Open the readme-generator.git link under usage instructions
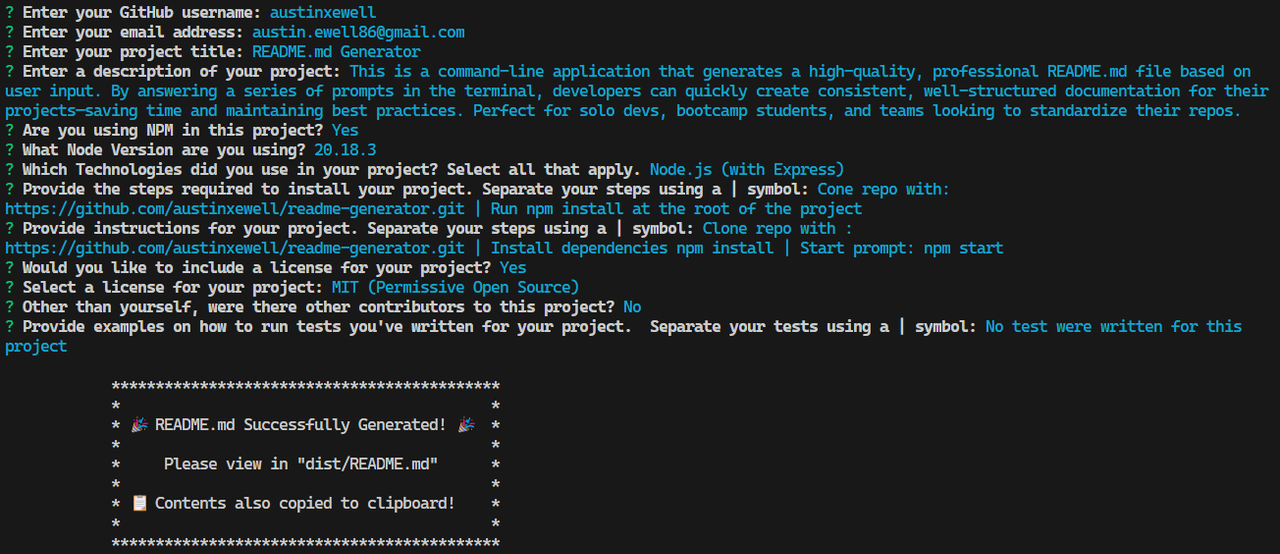This screenshot has width=1280, height=554. [235, 248]
